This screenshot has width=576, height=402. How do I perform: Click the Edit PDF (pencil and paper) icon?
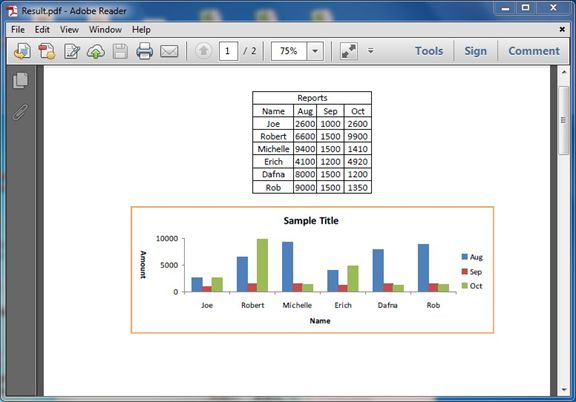pyautogui.click(x=72, y=51)
